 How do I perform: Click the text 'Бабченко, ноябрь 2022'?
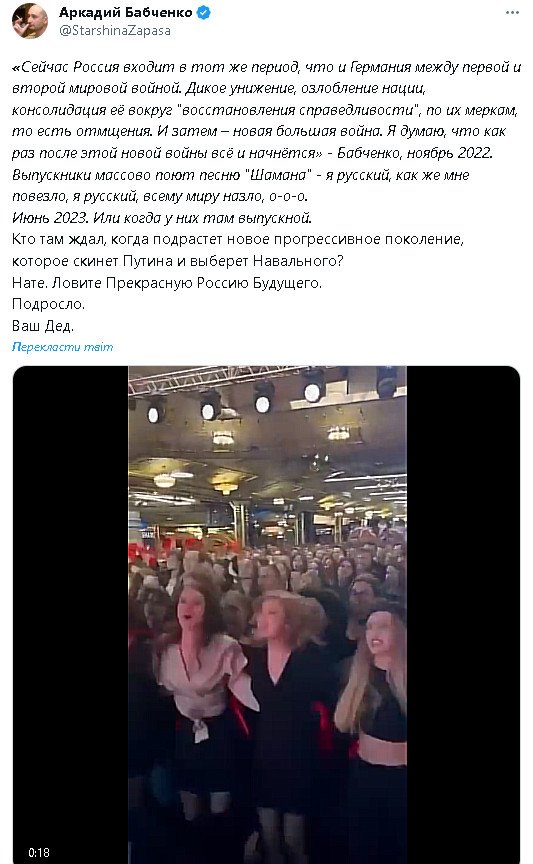point(414,153)
